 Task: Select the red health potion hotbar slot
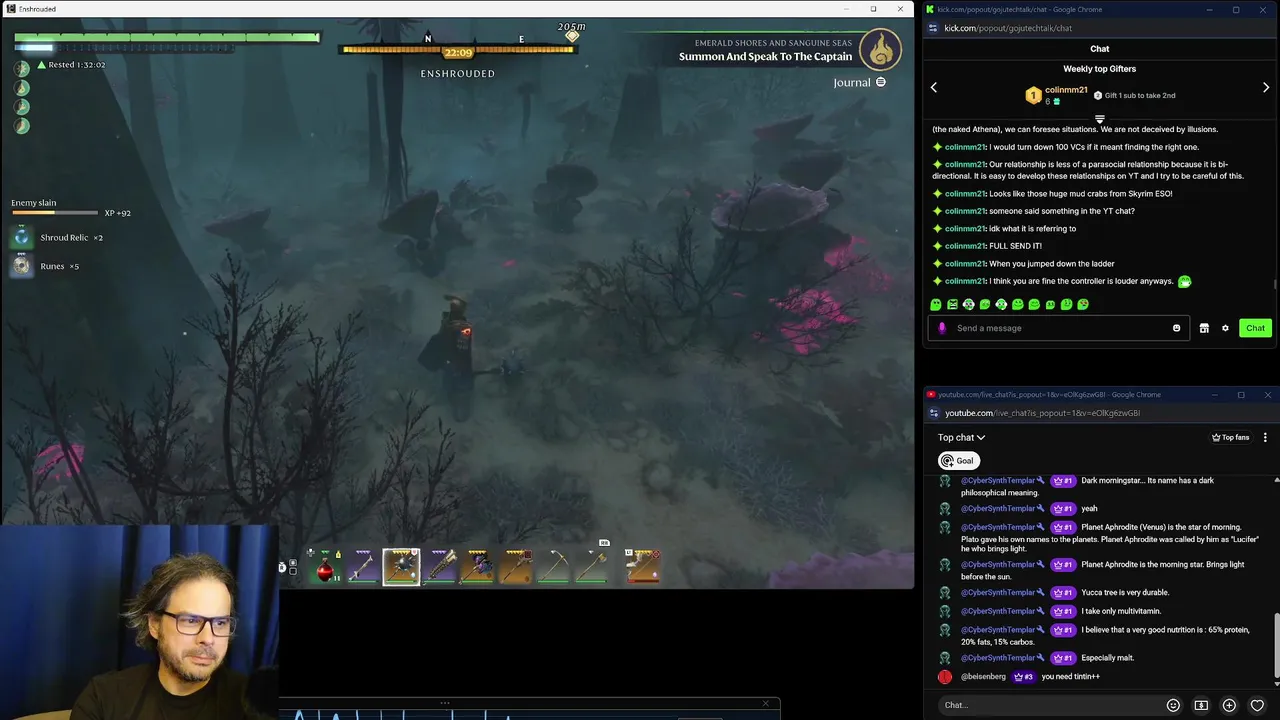325,567
